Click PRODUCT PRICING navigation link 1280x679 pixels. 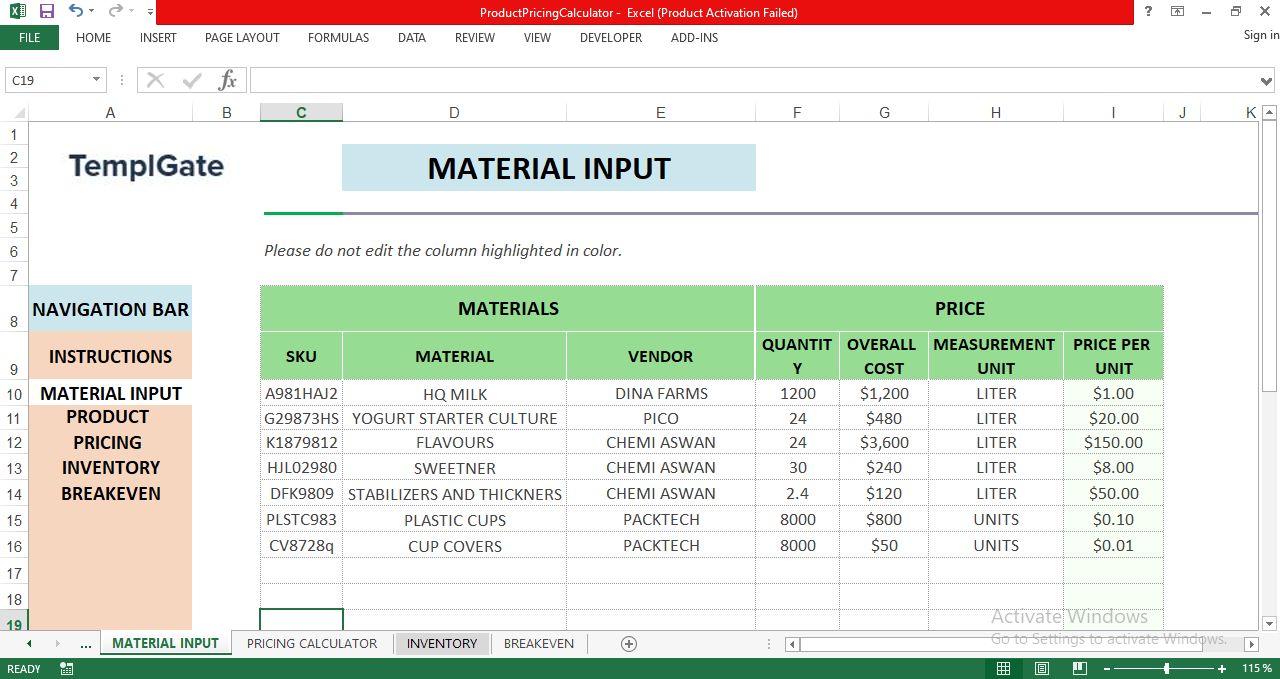(108, 430)
